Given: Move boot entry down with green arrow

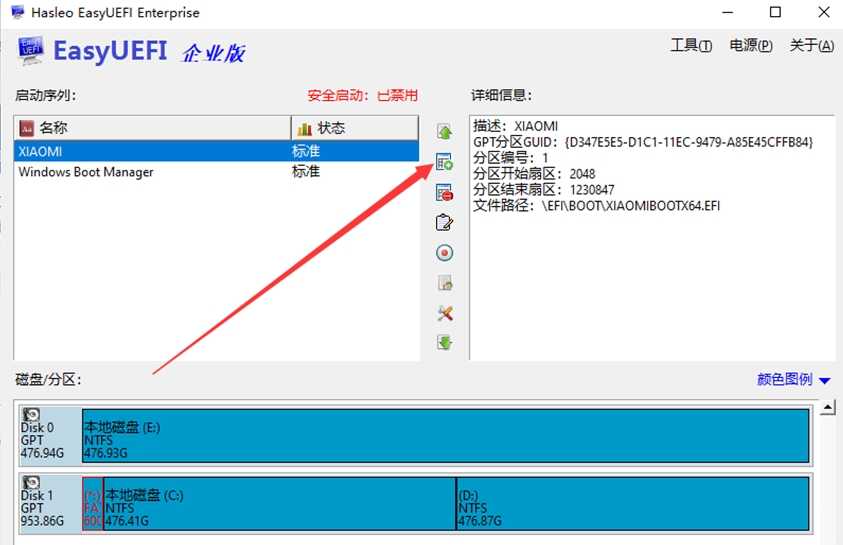Looking at the screenshot, I should tap(445, 342).
